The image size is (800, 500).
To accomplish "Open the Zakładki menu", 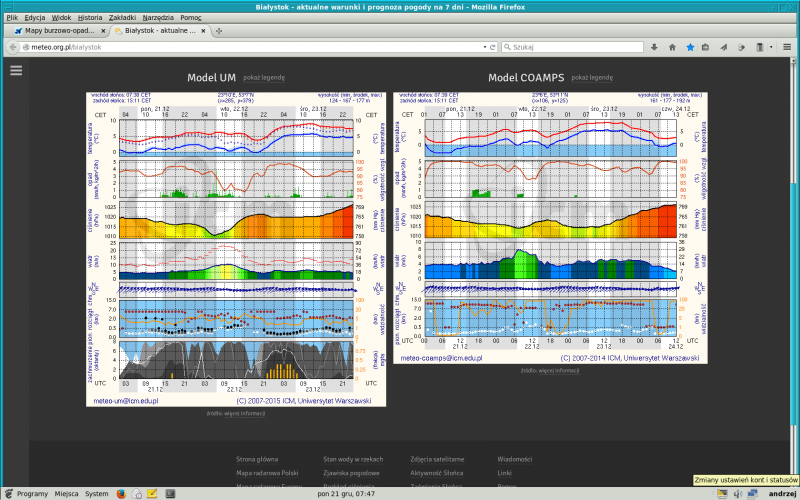I will (122, 18).
